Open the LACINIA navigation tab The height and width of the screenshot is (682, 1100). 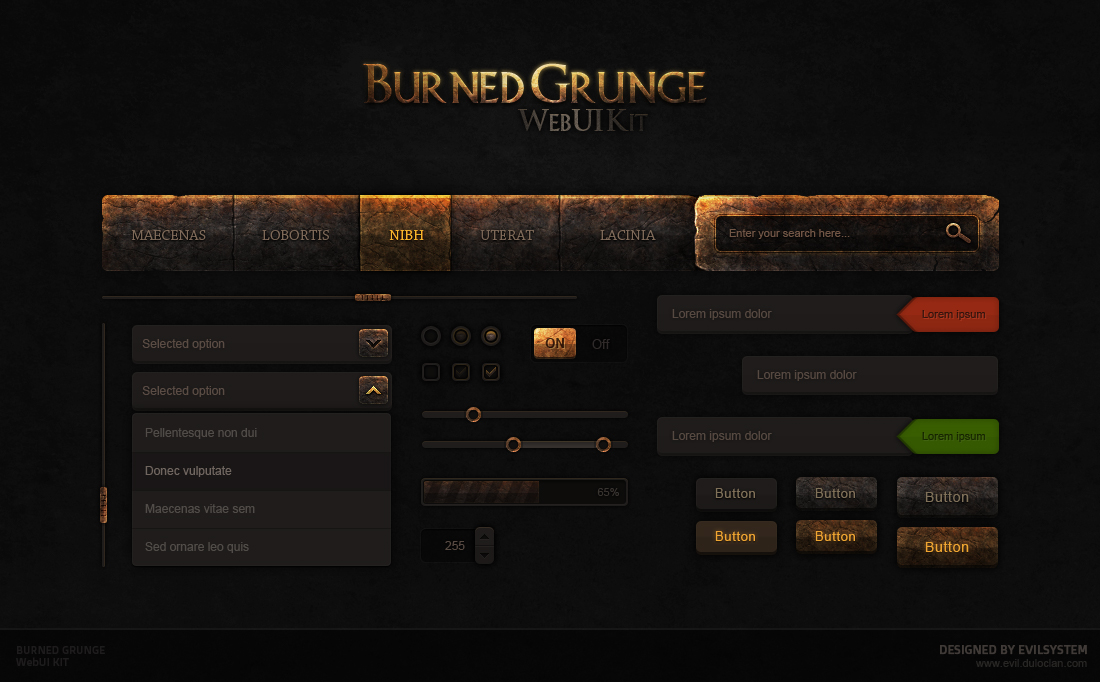pyautogui.click(x=627, y=235)
